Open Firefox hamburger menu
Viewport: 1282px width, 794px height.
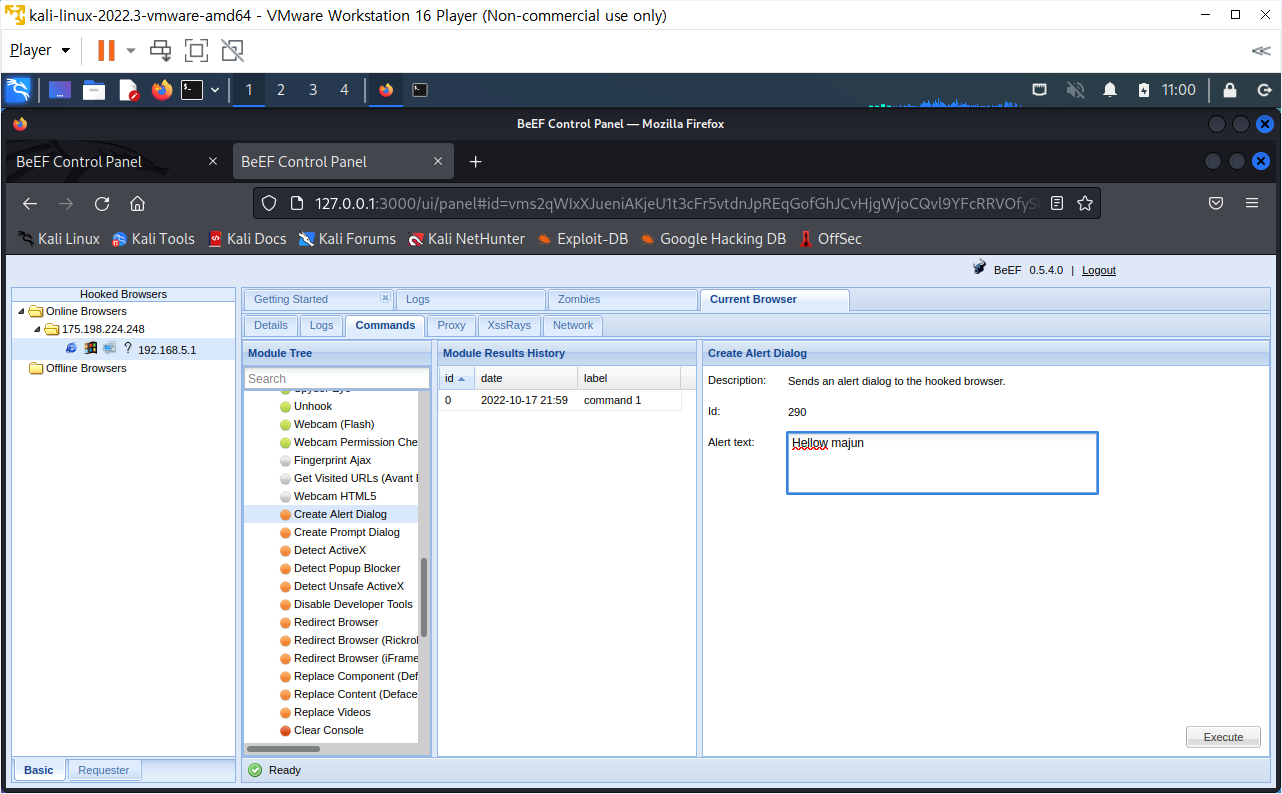[x=1252, y=203]
